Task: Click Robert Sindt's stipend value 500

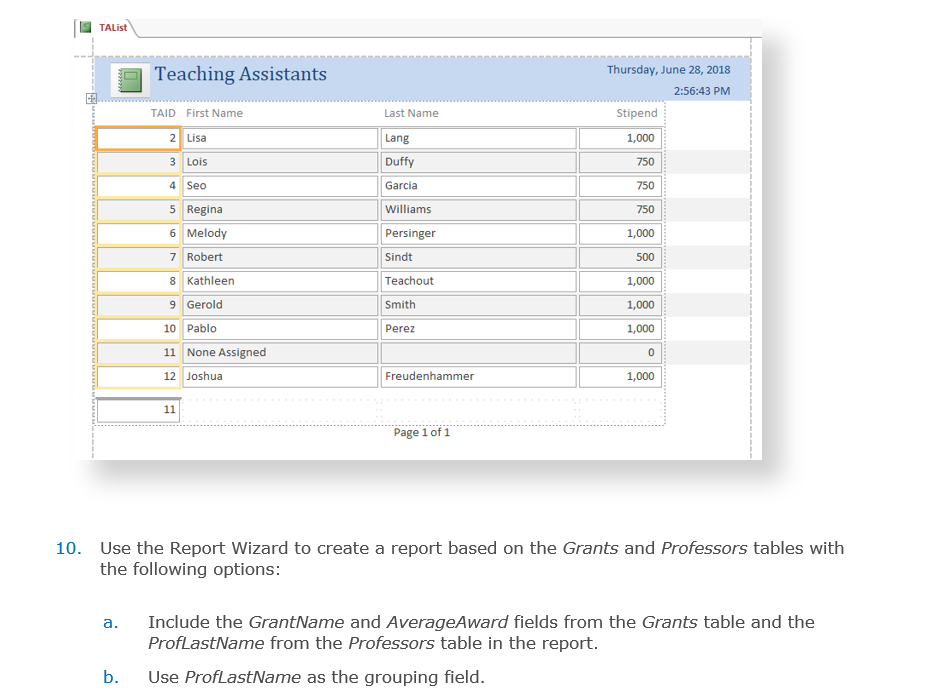Action: click(x=620, y=257)
